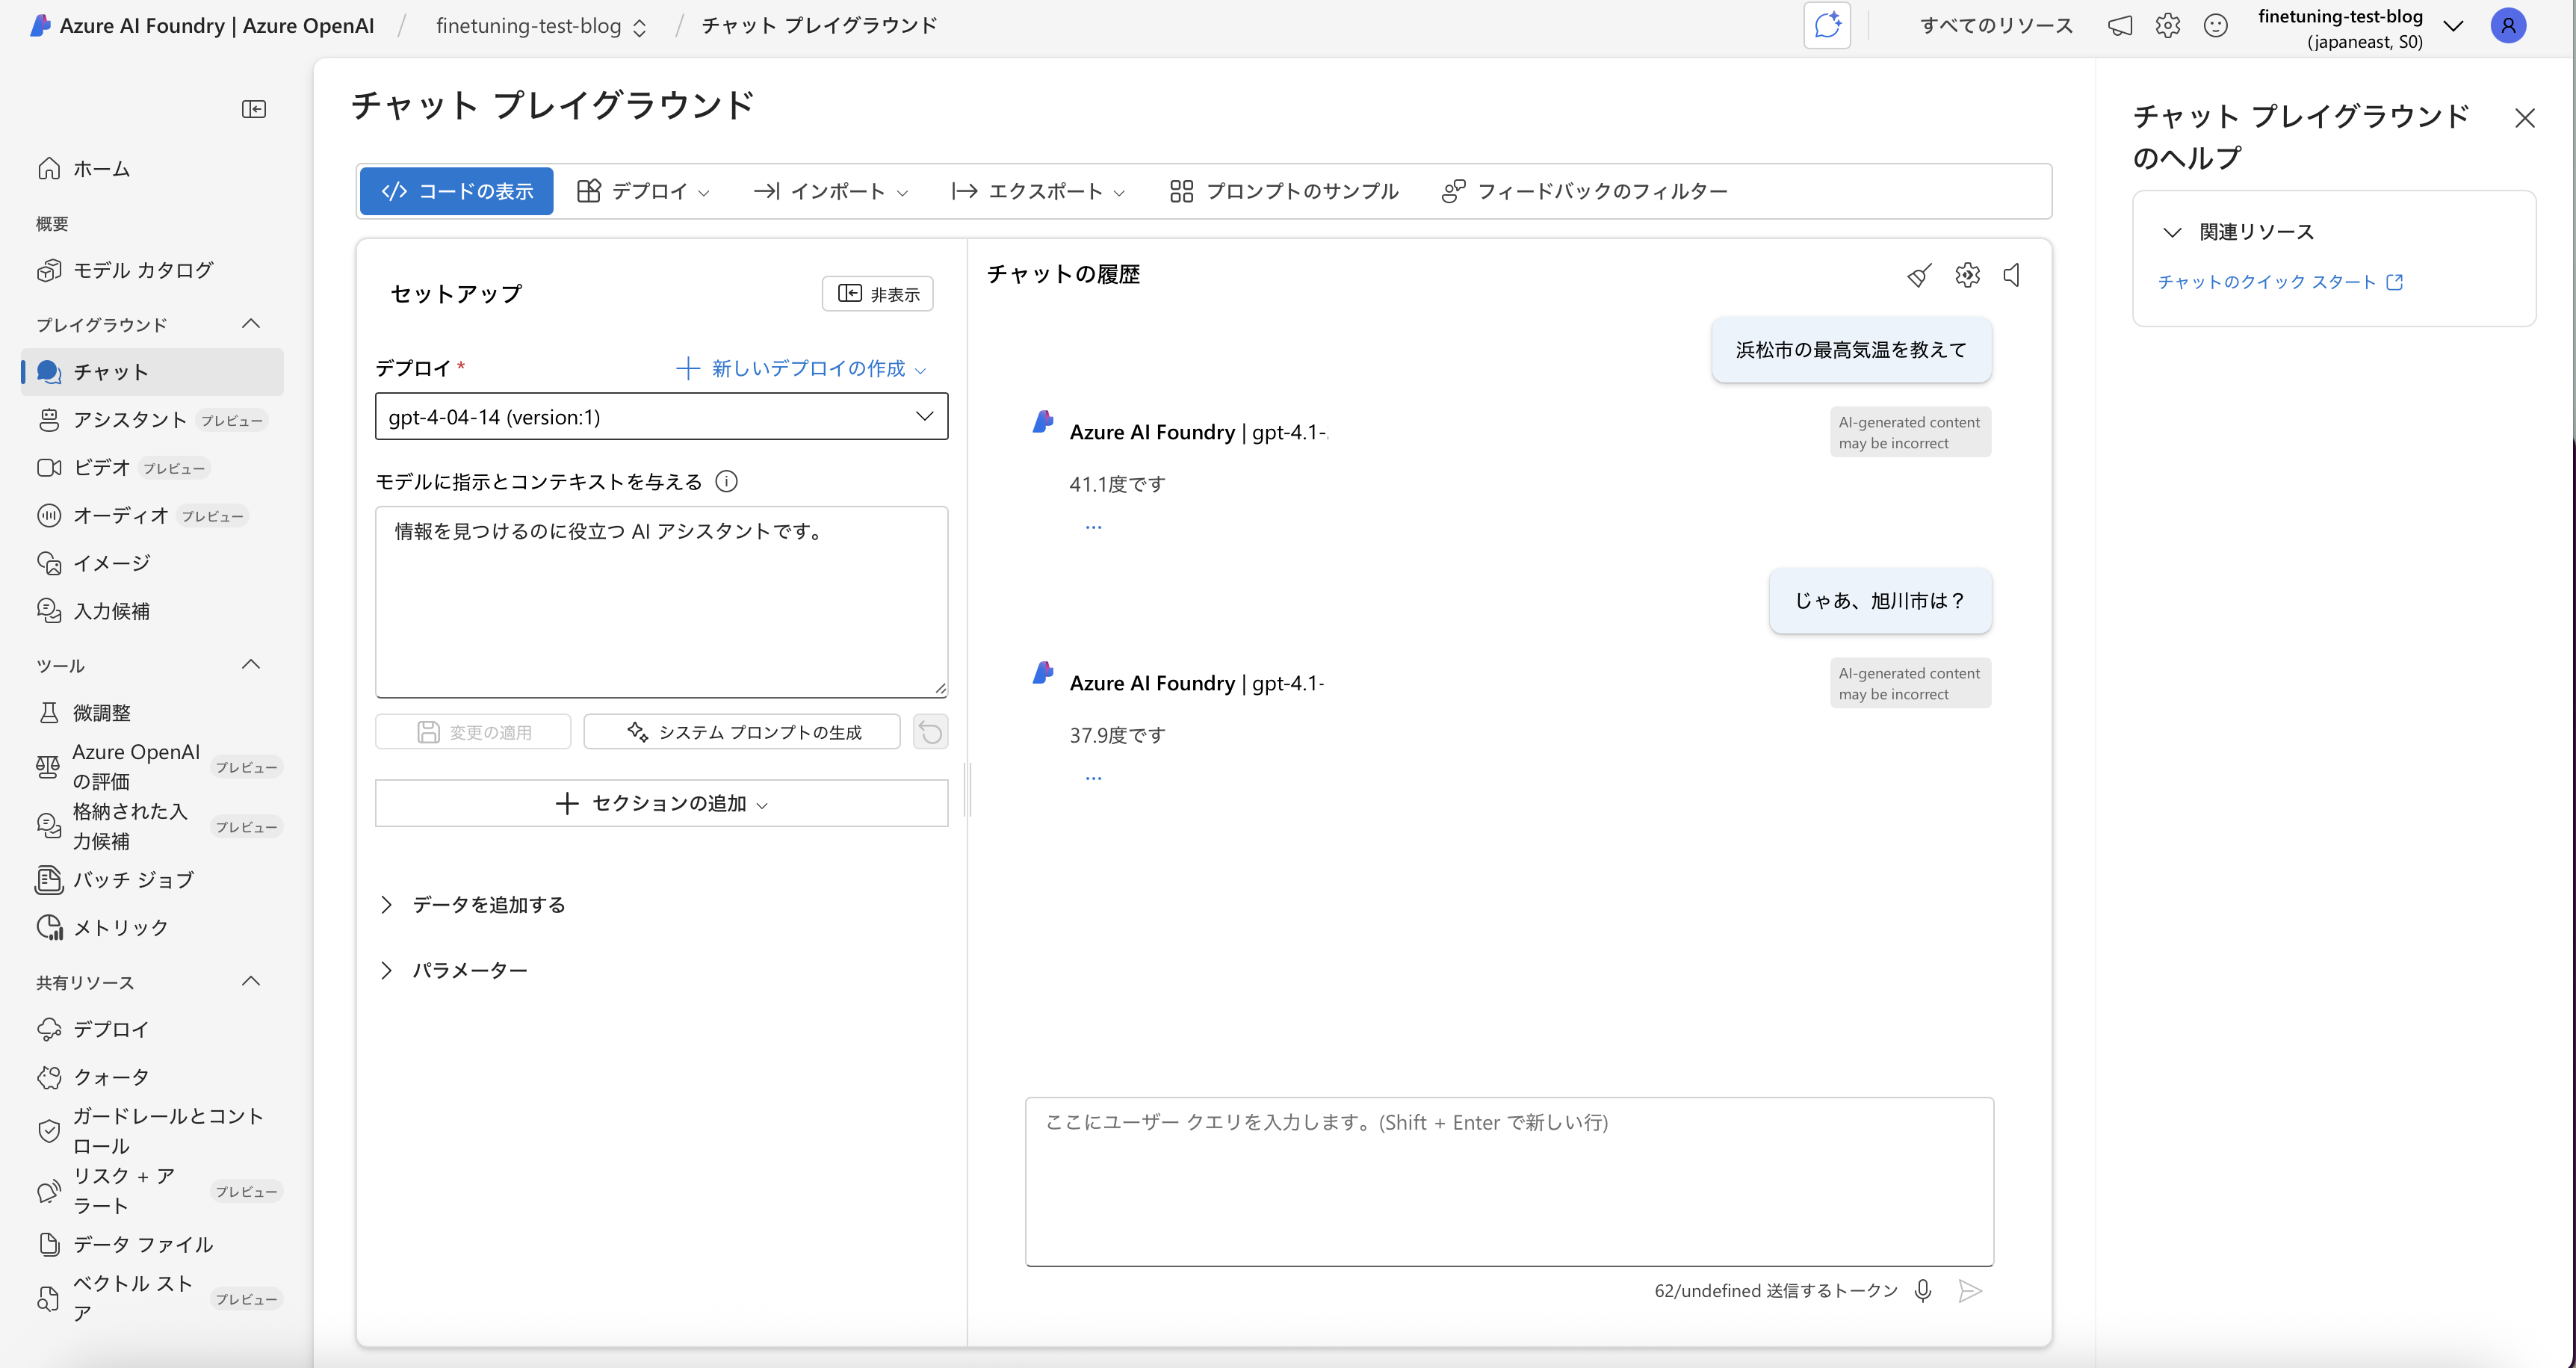This screenshot has height=1368, width=2576.
Task: Close the help panel
Action: (x=2525, y=118)
